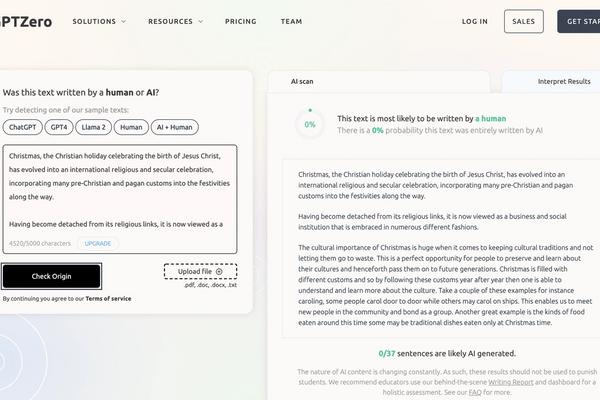Select the AI + Human sample chip
Image resolution: width=600 pixels, height=400 pixels.
(174, 127)
